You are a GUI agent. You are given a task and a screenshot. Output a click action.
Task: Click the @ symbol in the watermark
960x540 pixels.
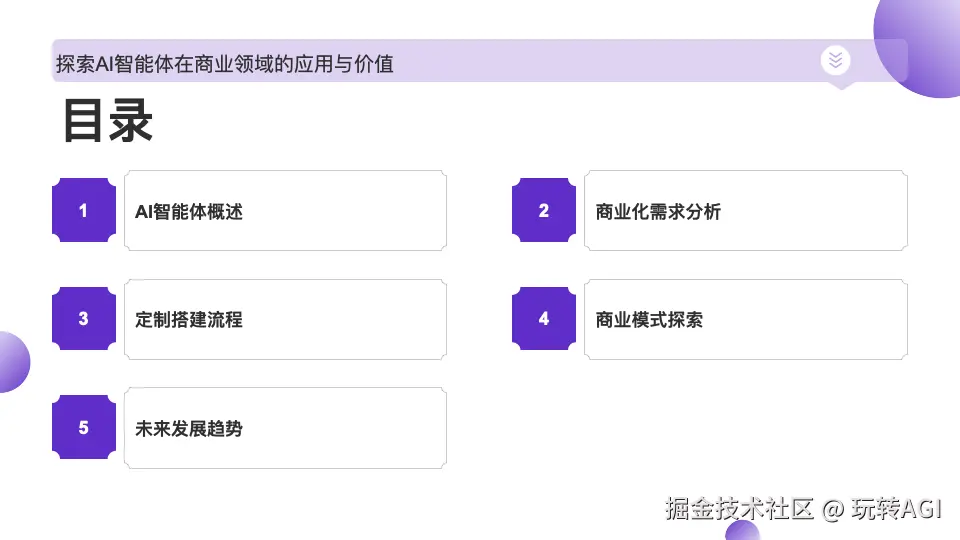[833, 509]
